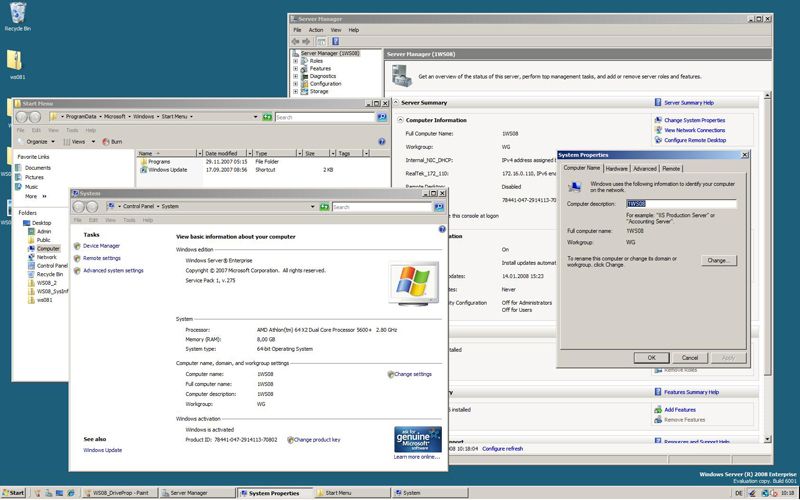Open View menu in Server Manager
This screenshot has width=800, height=500.
point(336,30)
